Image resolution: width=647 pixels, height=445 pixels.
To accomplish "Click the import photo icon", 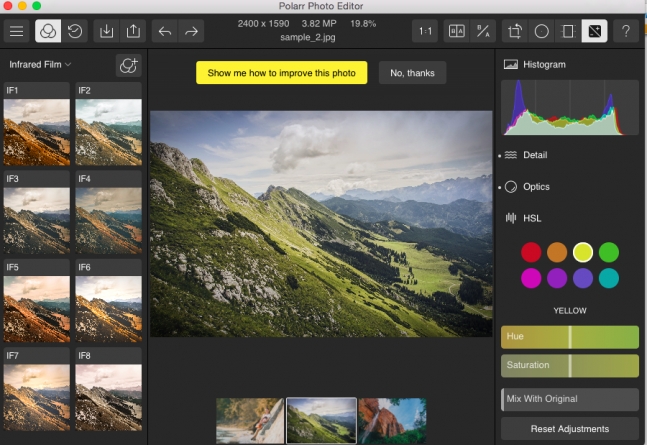I will point(106,31).
